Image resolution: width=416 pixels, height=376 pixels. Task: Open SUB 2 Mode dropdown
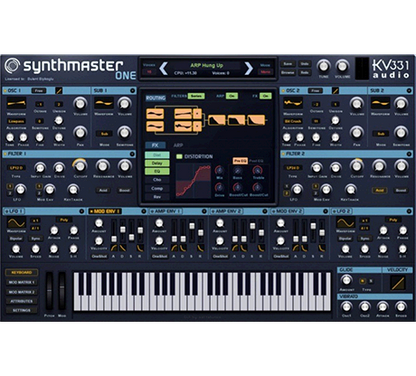point(381,134)
